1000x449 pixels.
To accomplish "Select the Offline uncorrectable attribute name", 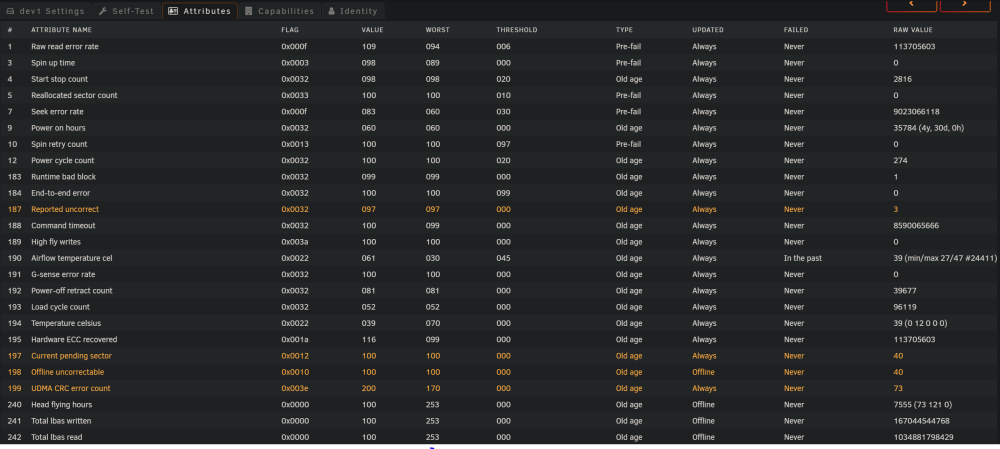I will [x=68, y=372].
